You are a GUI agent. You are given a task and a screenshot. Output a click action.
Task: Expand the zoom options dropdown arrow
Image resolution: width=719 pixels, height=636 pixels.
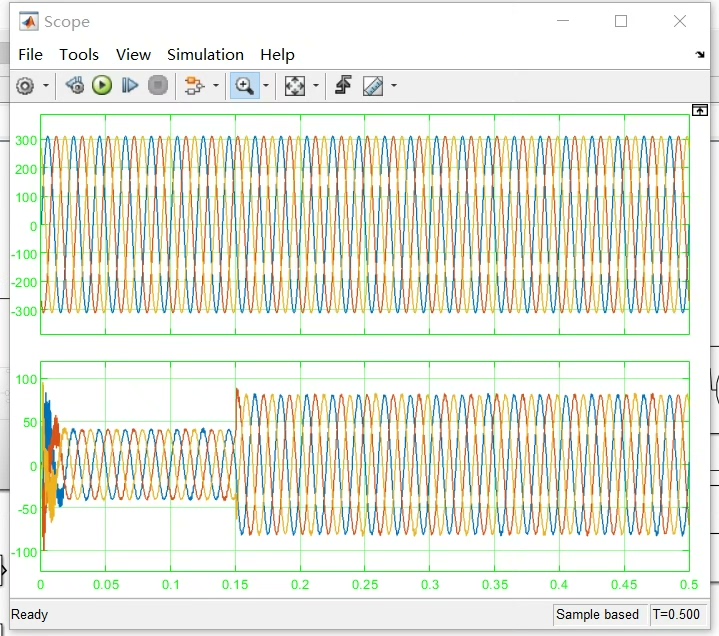pos(266,86)
